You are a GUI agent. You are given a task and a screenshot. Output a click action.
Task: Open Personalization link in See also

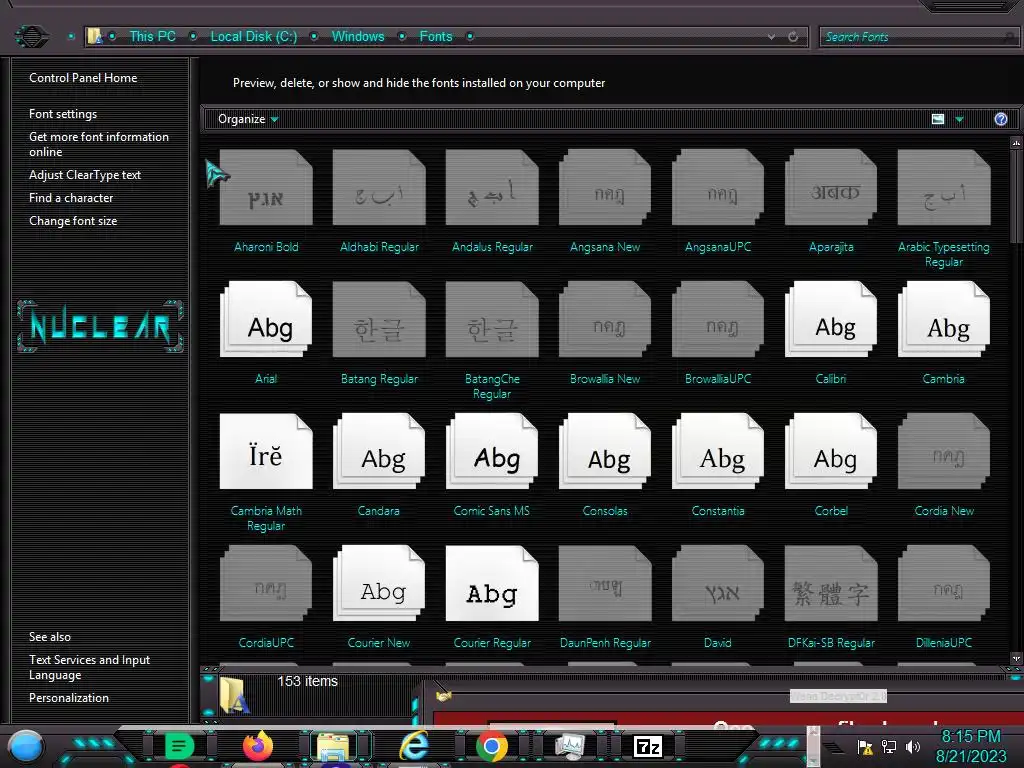click(x=69, y=697)
